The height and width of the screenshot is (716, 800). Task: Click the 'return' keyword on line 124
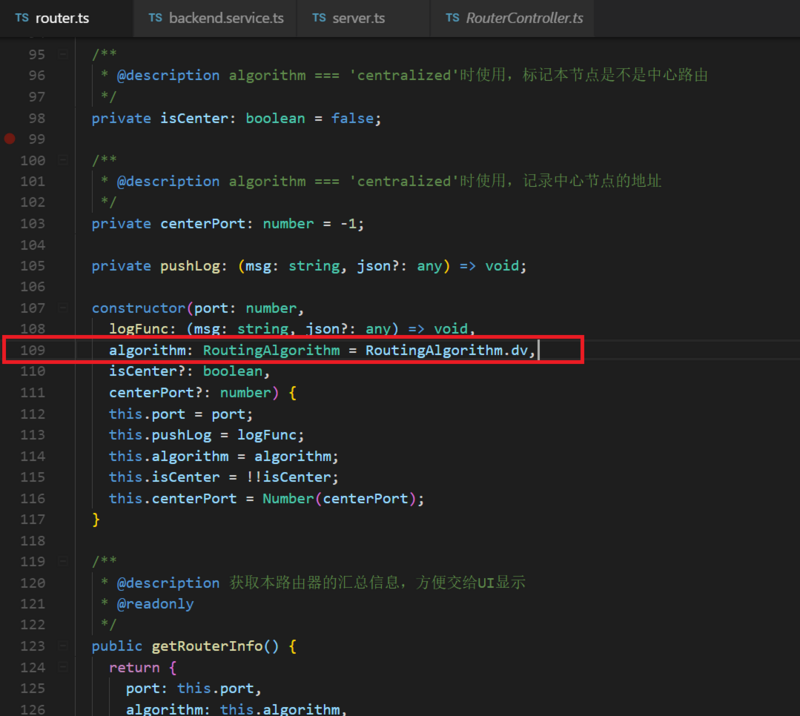point(134,668)
